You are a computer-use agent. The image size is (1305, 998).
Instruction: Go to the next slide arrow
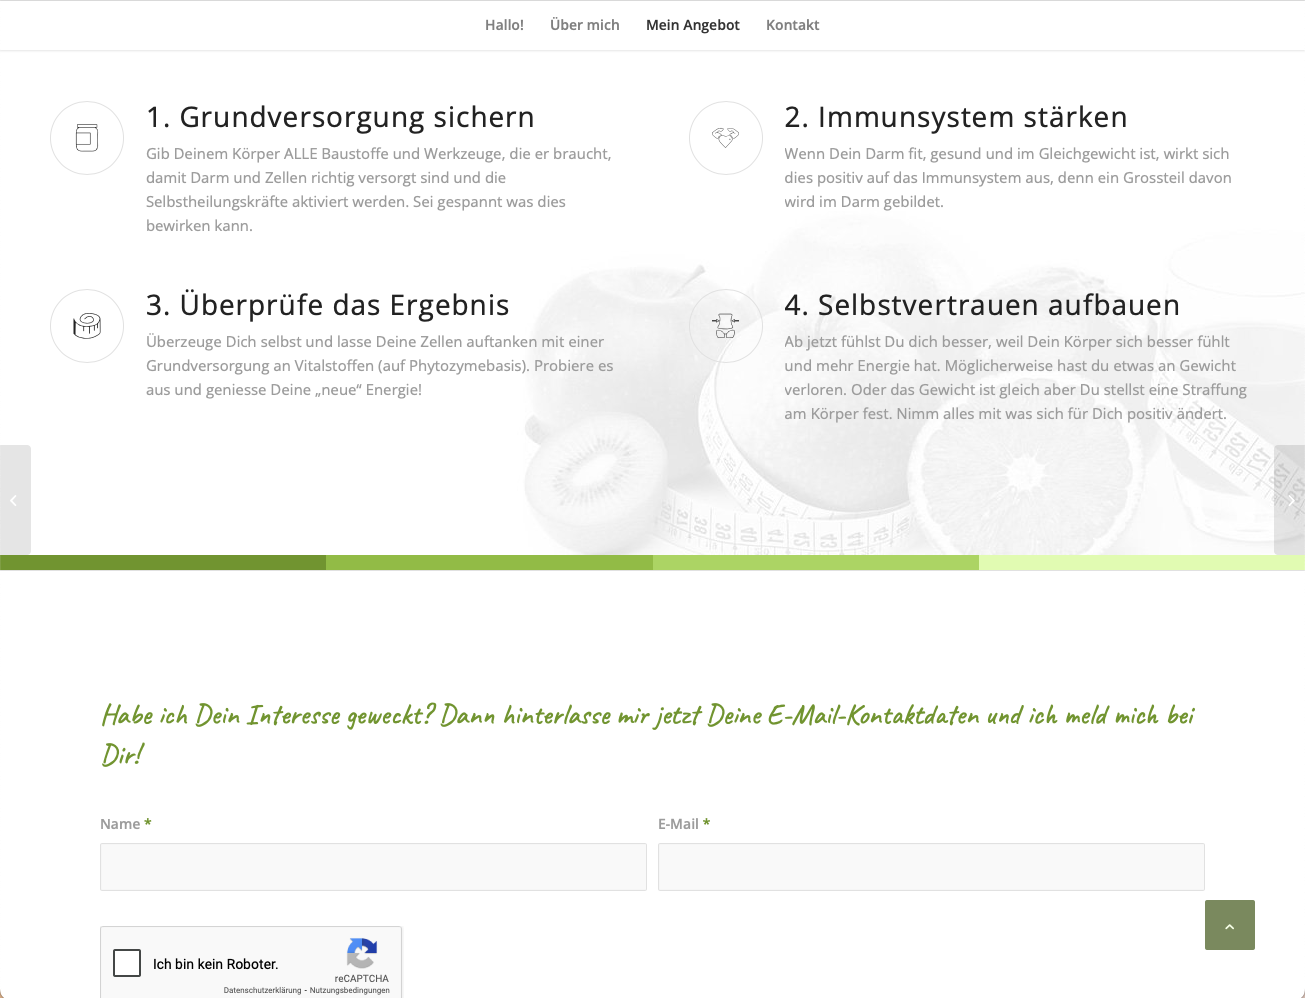[1290, 500]
